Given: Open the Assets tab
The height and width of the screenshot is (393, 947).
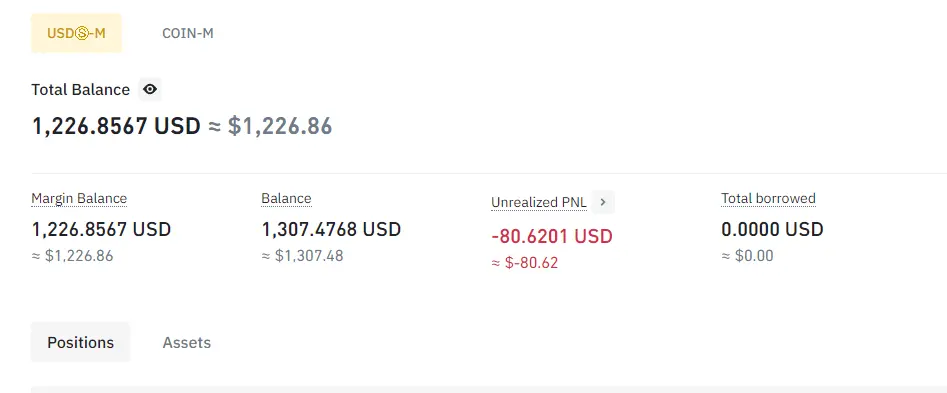Looking at the screenshot, I should click(187, 342).
